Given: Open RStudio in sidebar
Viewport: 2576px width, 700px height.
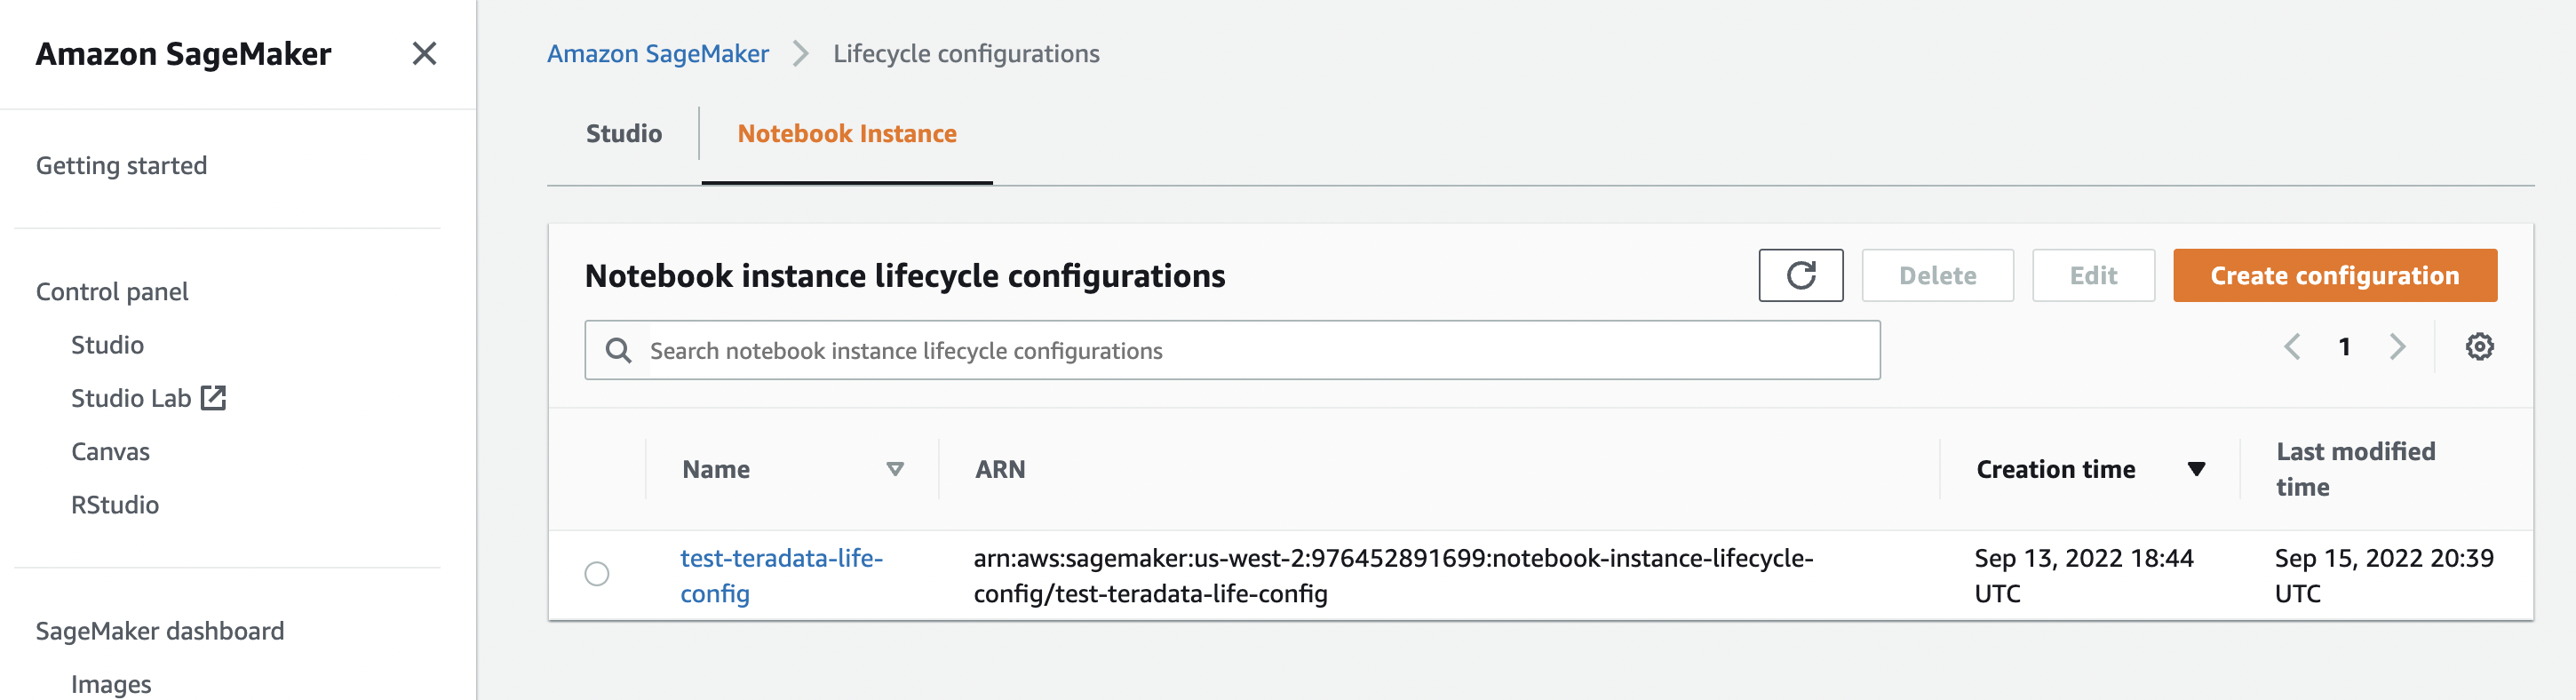Looking at the screenshot, I should point(115,505).
